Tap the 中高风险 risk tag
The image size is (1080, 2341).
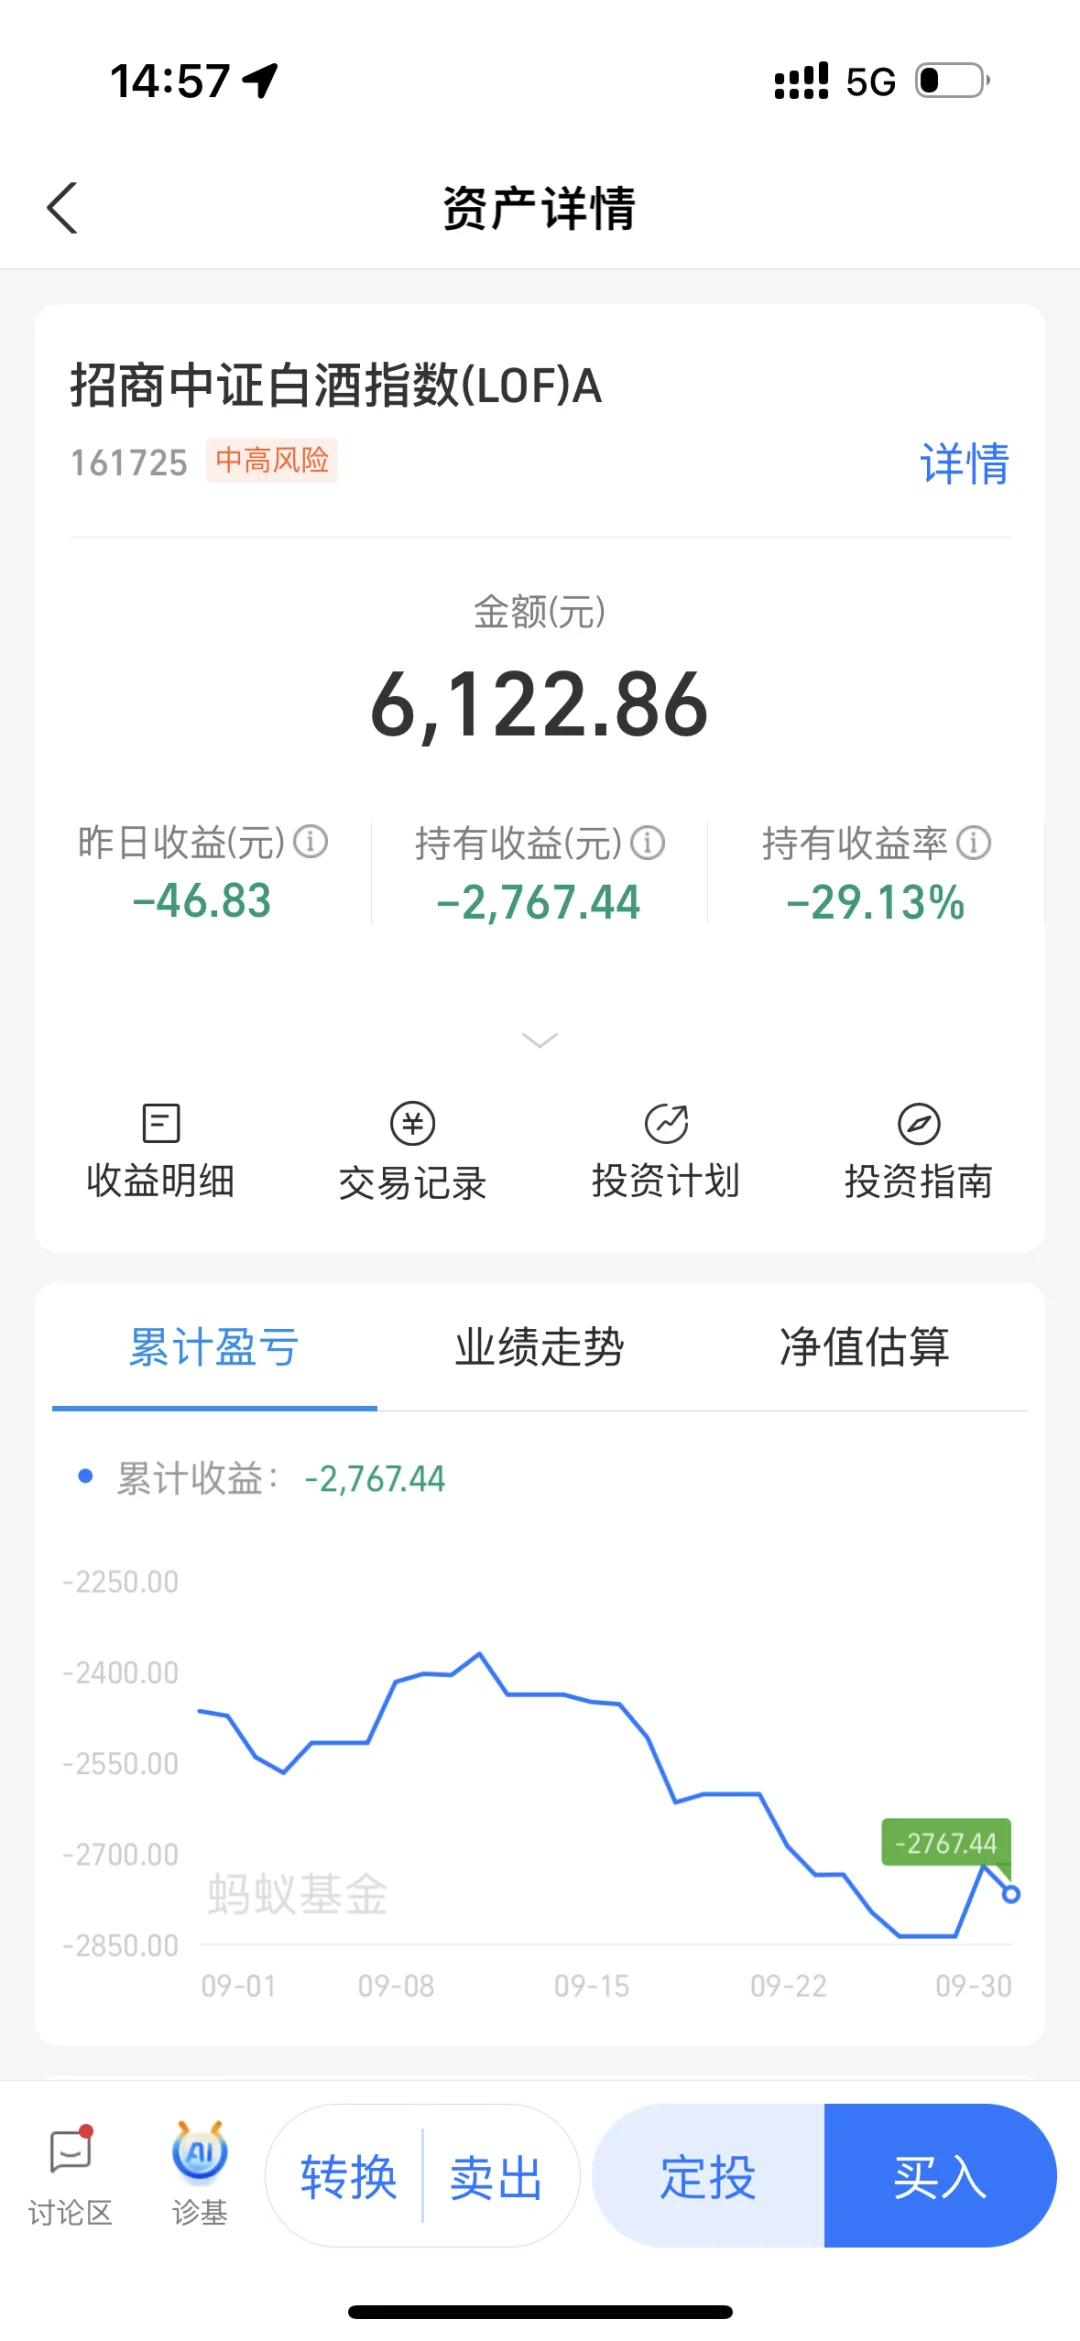(272, 460)
